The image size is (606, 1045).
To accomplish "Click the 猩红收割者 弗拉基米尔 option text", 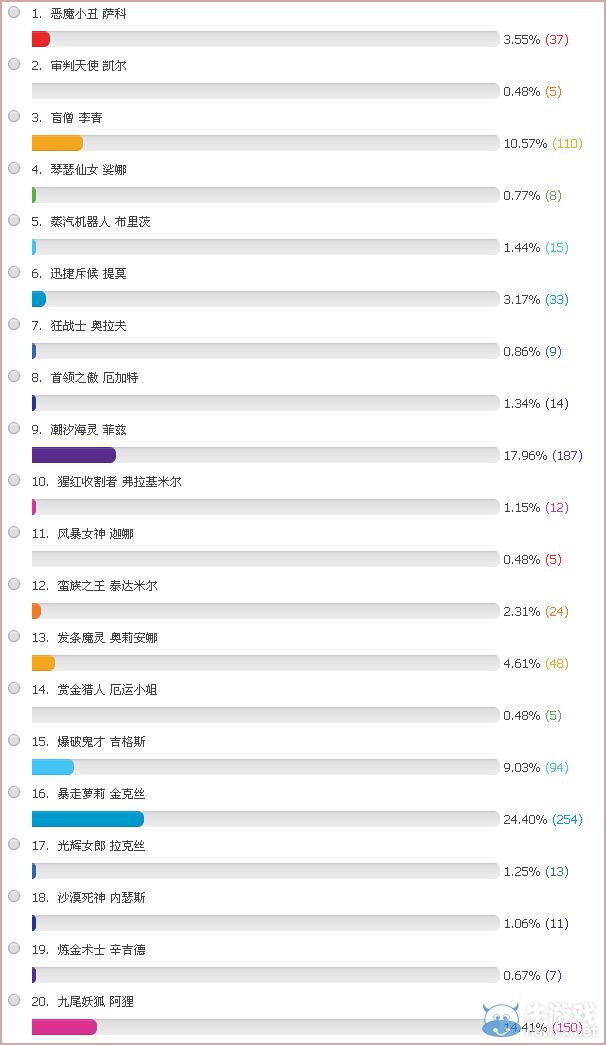I will pos(116,482).
